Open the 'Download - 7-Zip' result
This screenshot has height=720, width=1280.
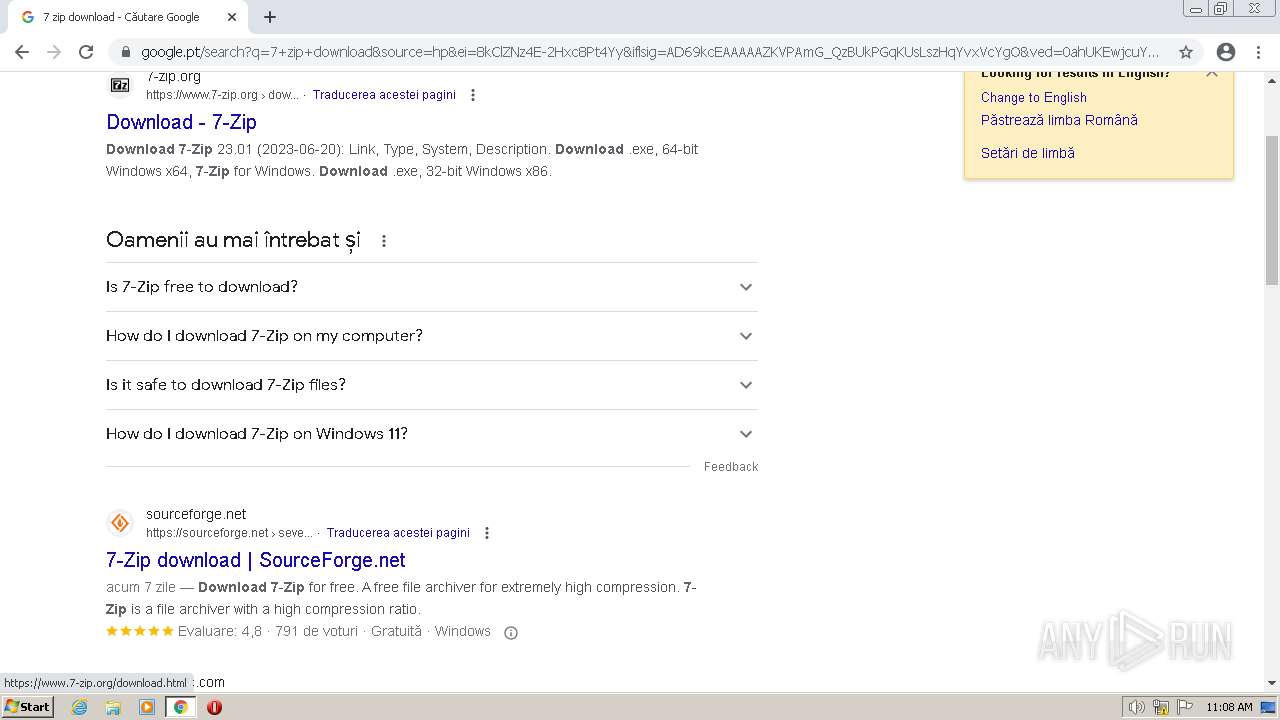pyautogui.click(x=181, y=122)
